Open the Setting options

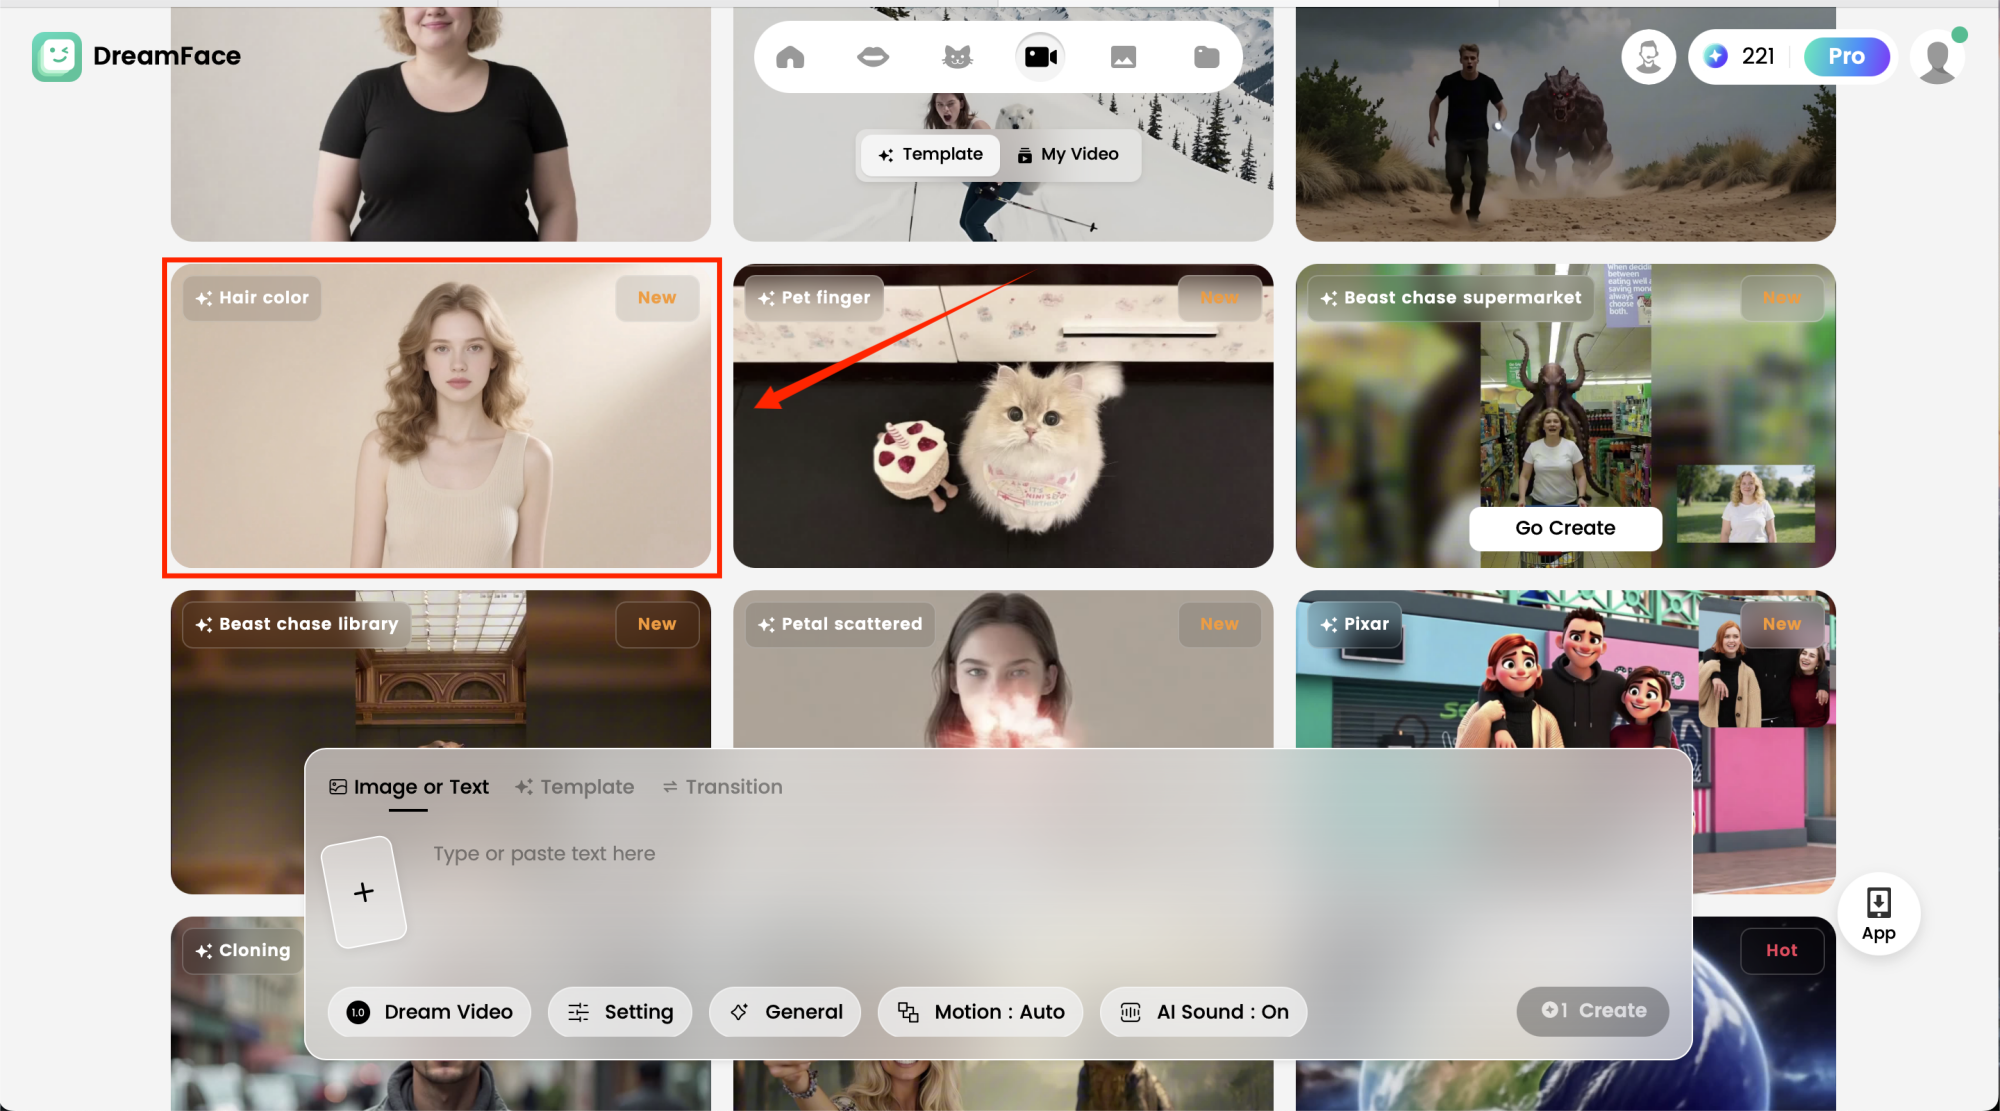tap(620, 1012)
